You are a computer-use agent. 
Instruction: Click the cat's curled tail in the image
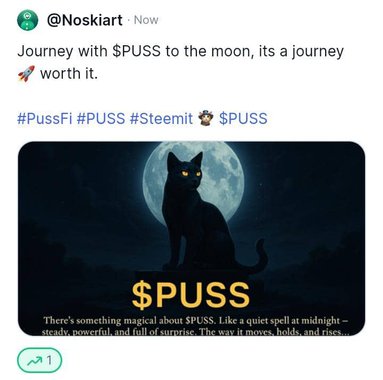pos(257,255)
